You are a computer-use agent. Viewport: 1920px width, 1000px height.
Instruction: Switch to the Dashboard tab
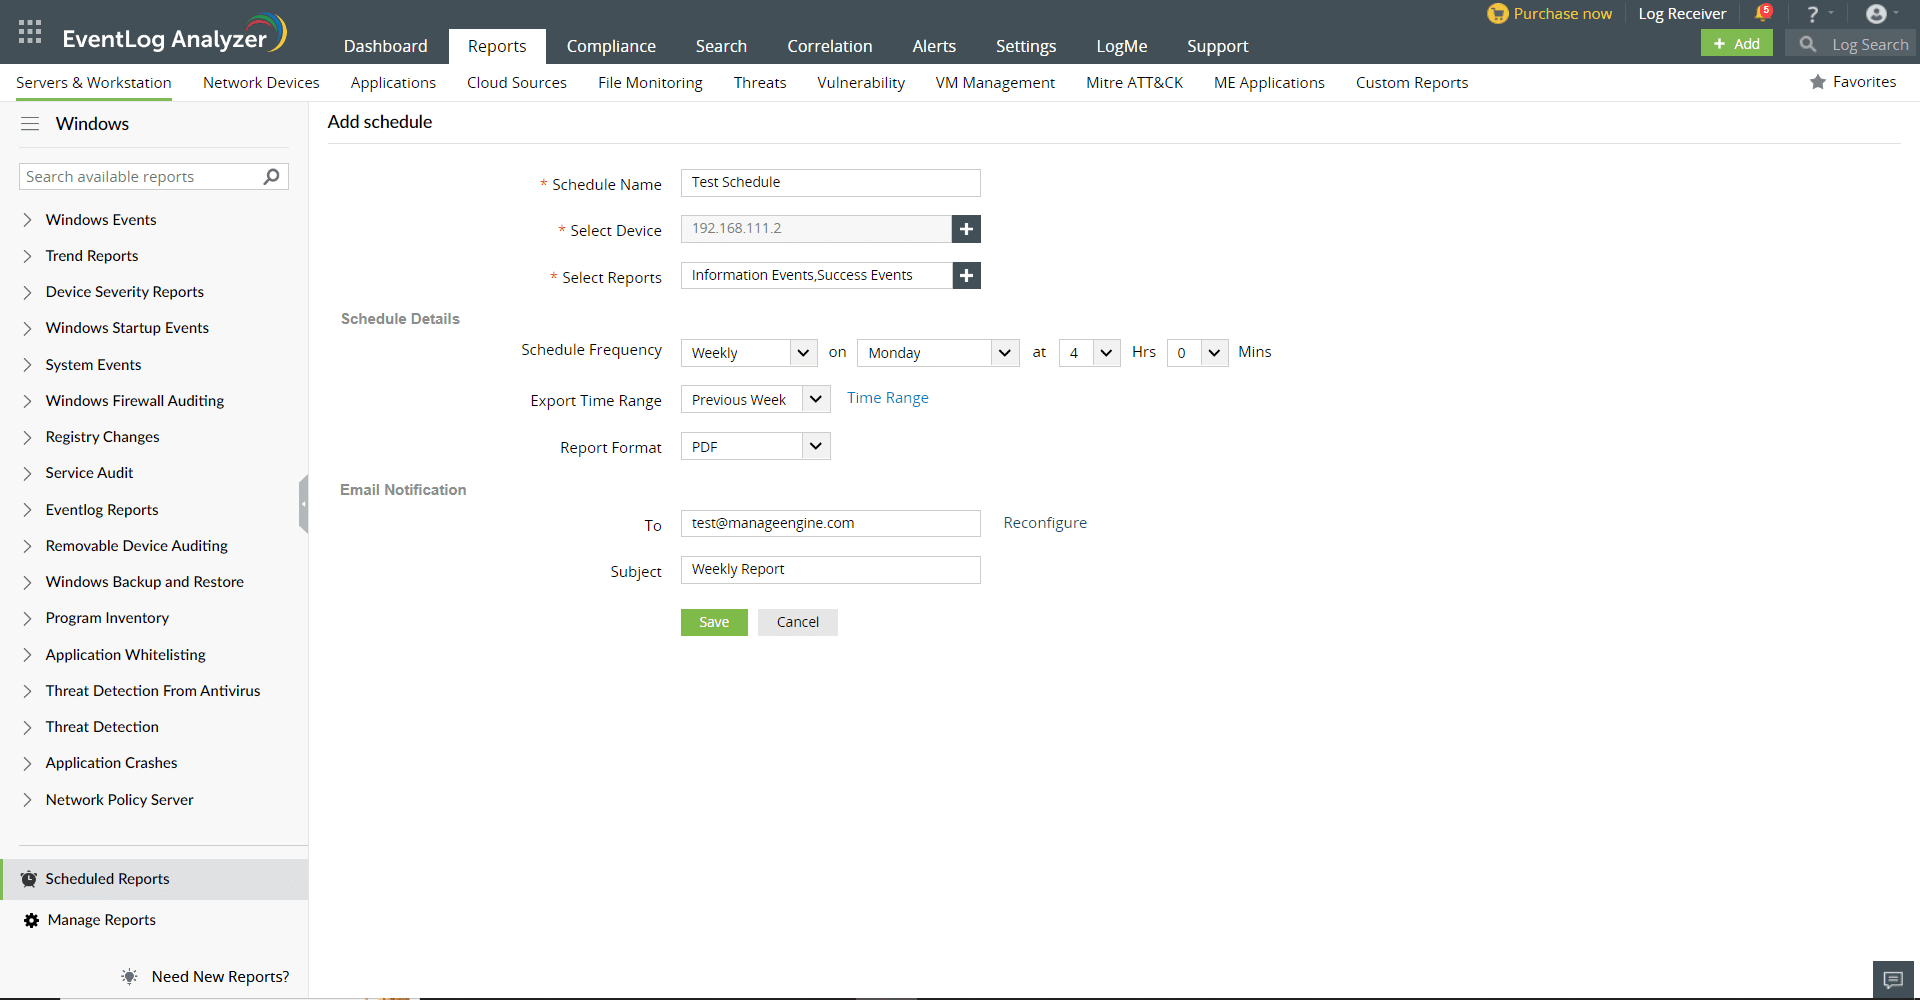pos(385,46)
